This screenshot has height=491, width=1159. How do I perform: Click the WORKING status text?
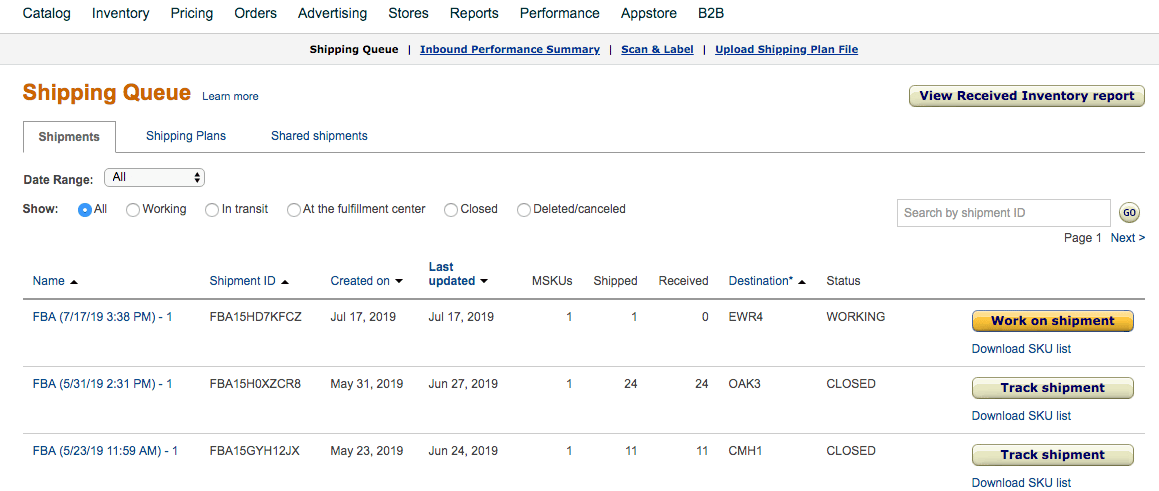click(855, 317)
